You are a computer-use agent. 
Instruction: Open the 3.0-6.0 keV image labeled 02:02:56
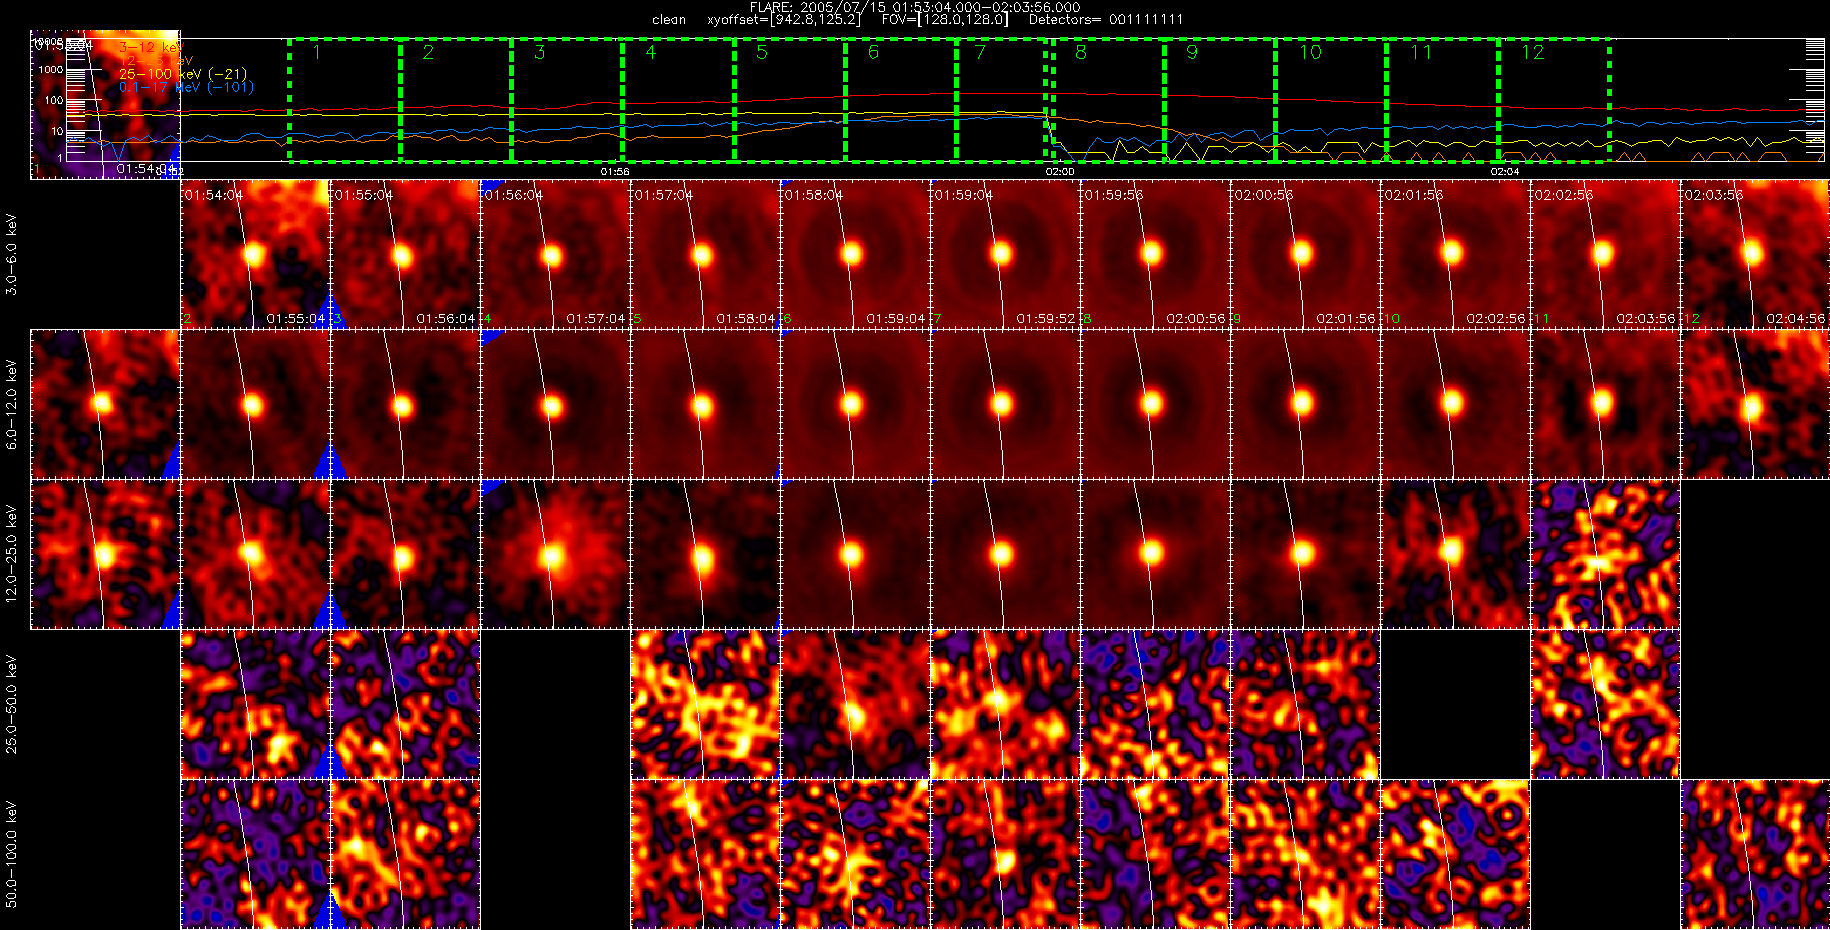click(1605, 254)
